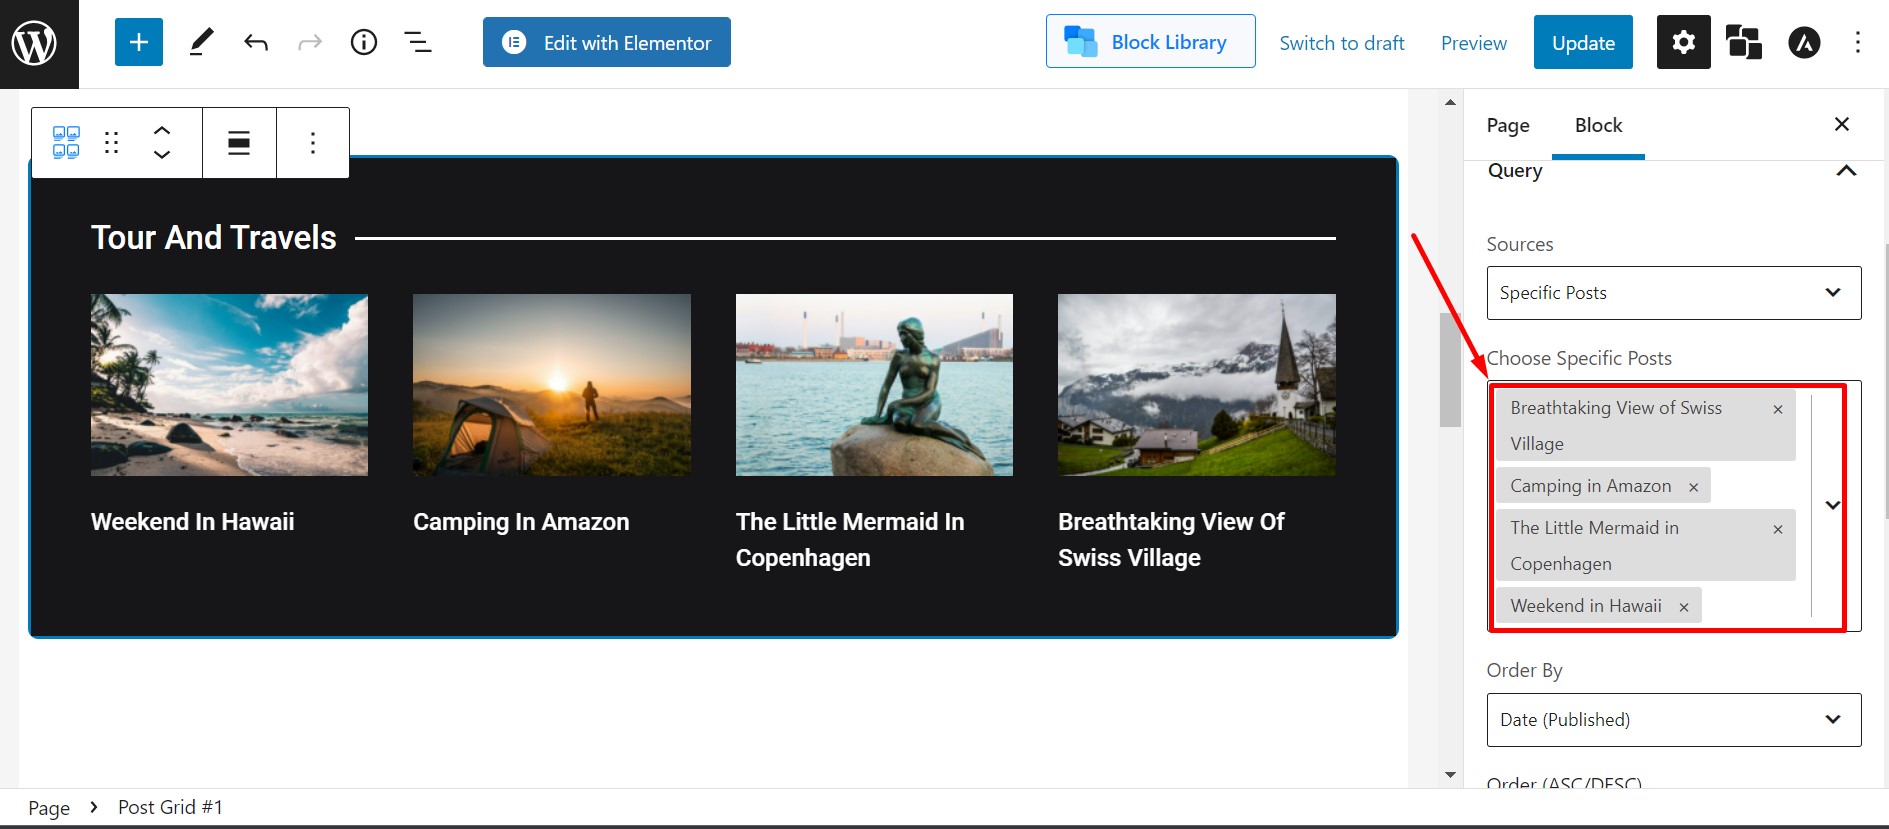
Task: Open the Order By dropdown
Action: coord(1673,720)
